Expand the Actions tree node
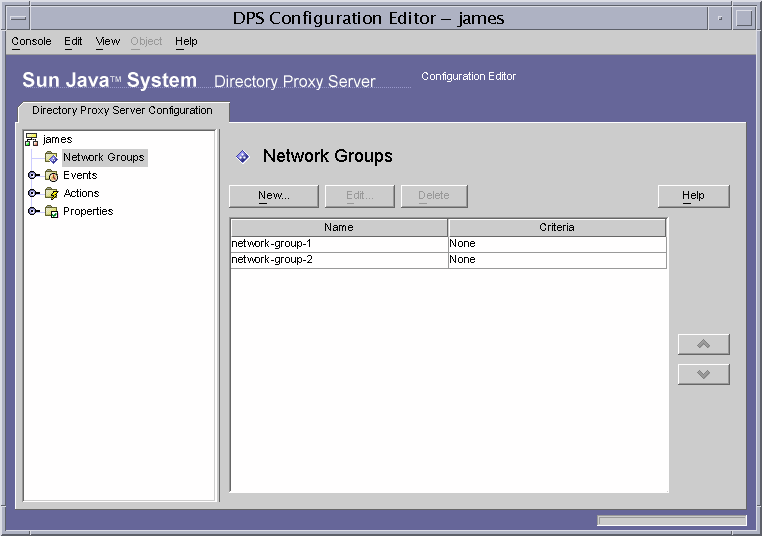762x536 pixels. tap(33, 193)
